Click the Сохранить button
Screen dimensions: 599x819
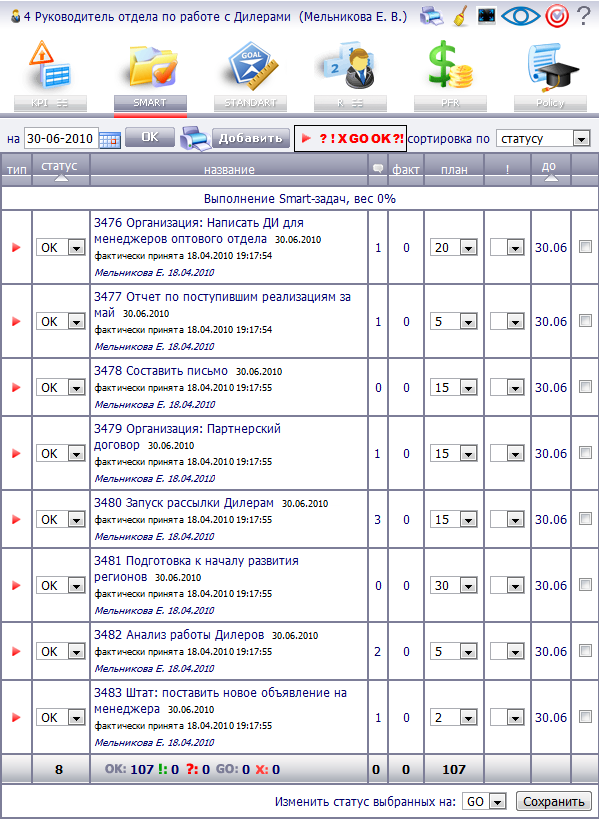coord(554,801)
